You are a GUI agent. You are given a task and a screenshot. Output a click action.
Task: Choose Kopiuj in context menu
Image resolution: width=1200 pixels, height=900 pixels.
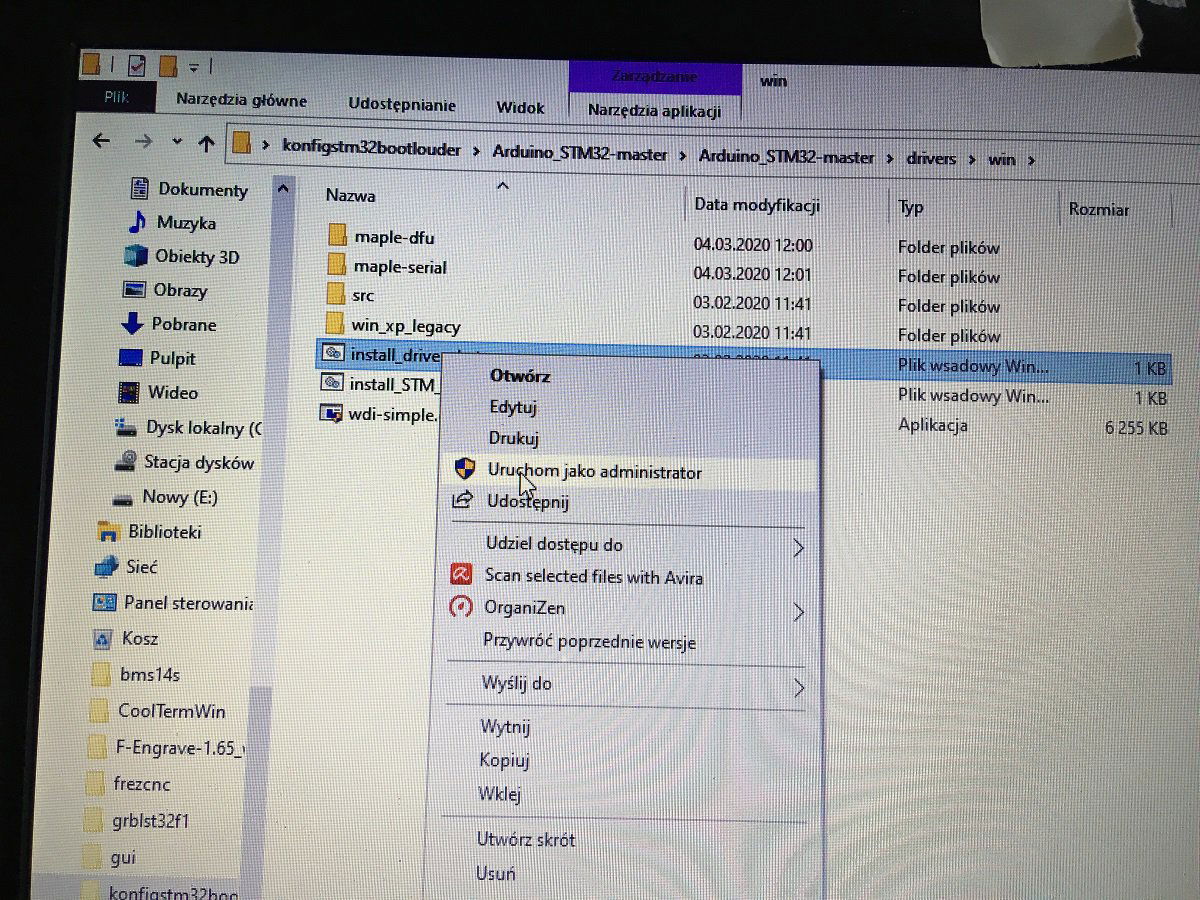[504, 760]
